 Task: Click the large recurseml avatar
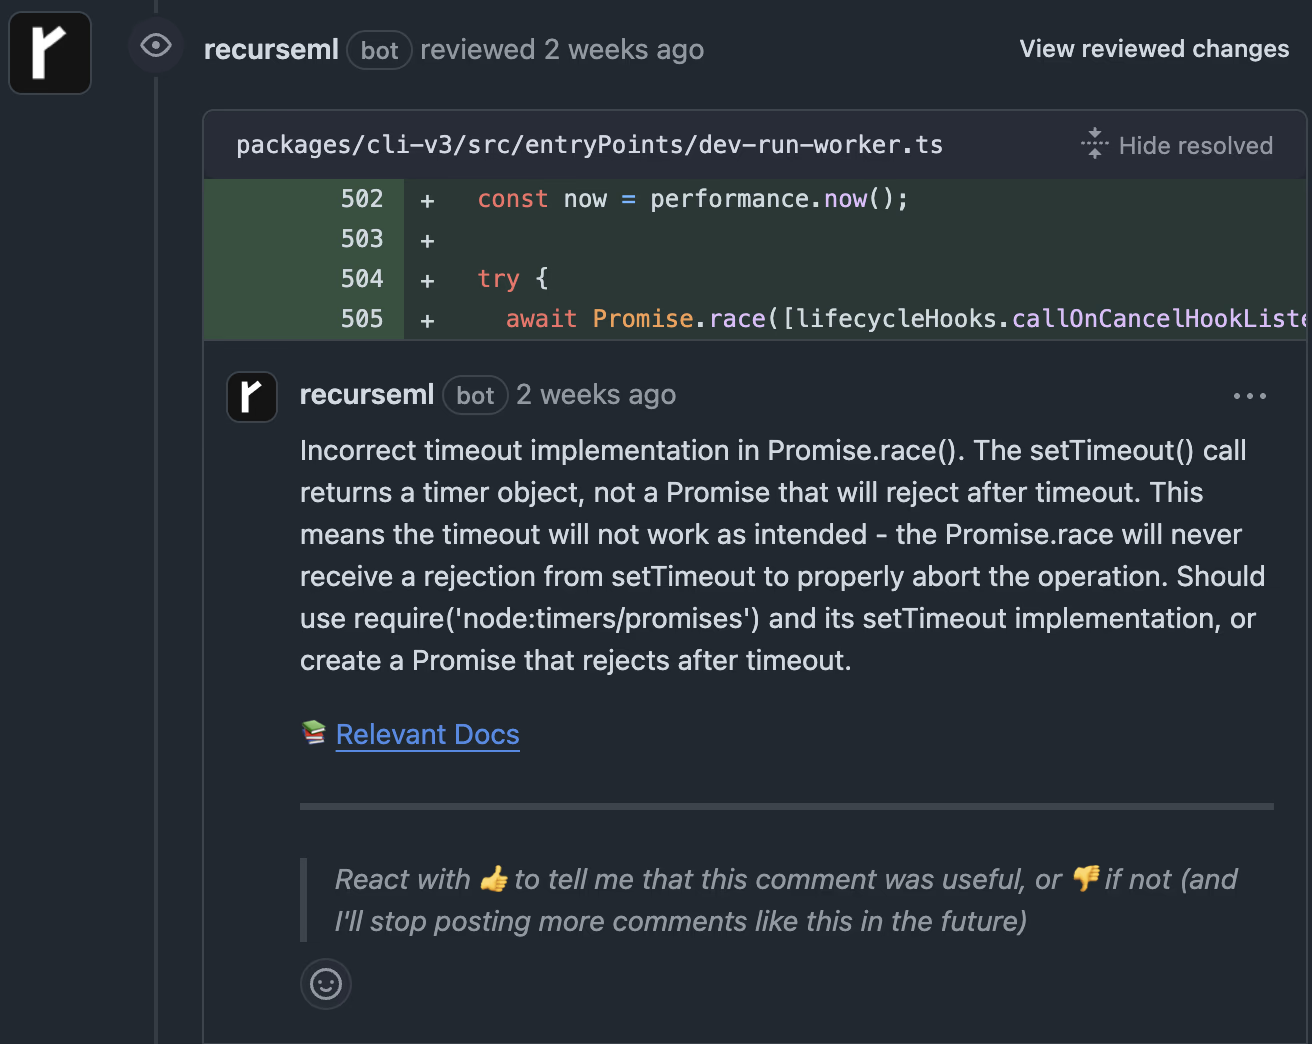(x=50, y=53)
